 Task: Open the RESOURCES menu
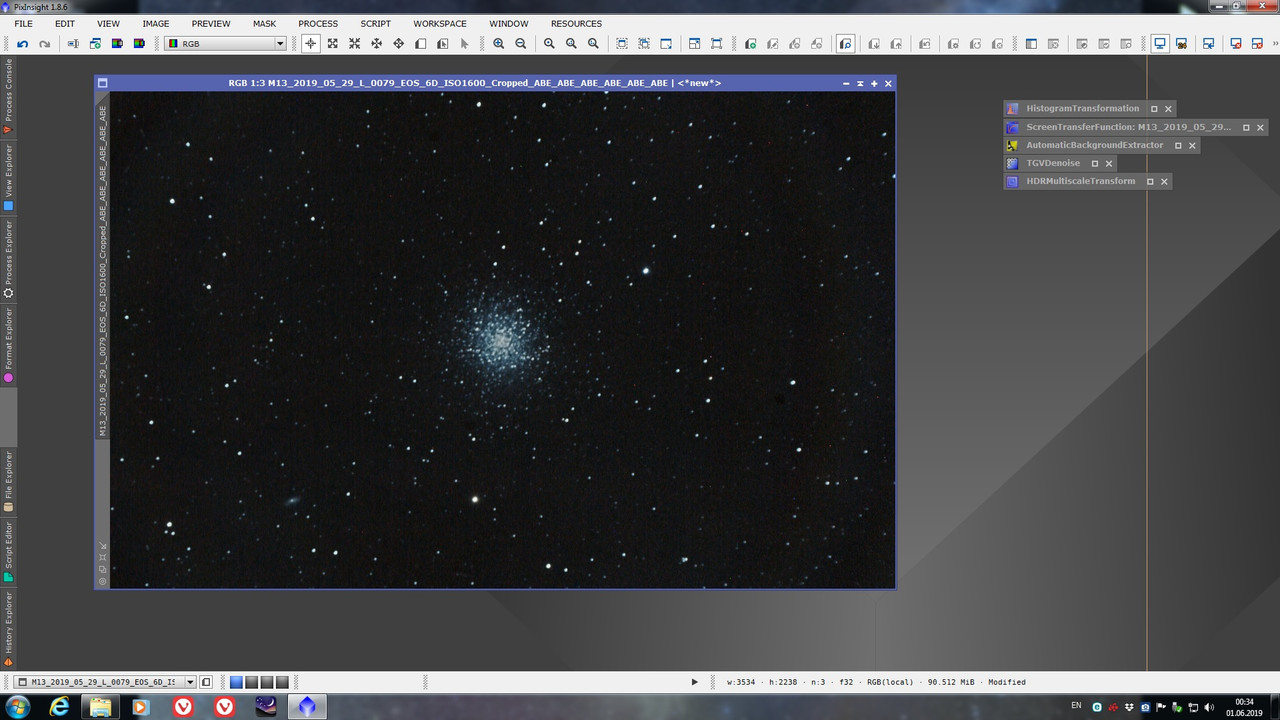click(576, 23)
